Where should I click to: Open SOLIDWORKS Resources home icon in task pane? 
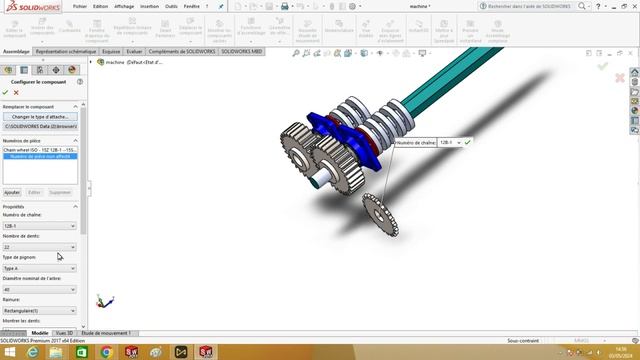[635, 72]
